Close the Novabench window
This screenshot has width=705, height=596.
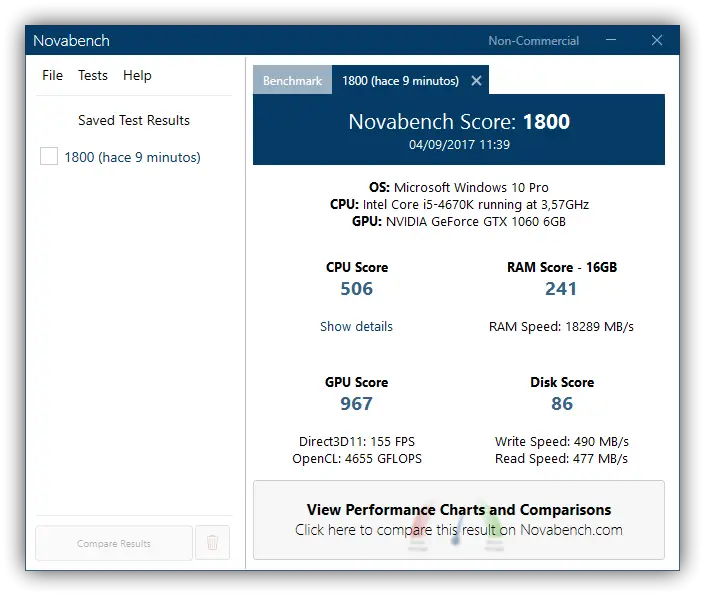[x=657, y=40]
